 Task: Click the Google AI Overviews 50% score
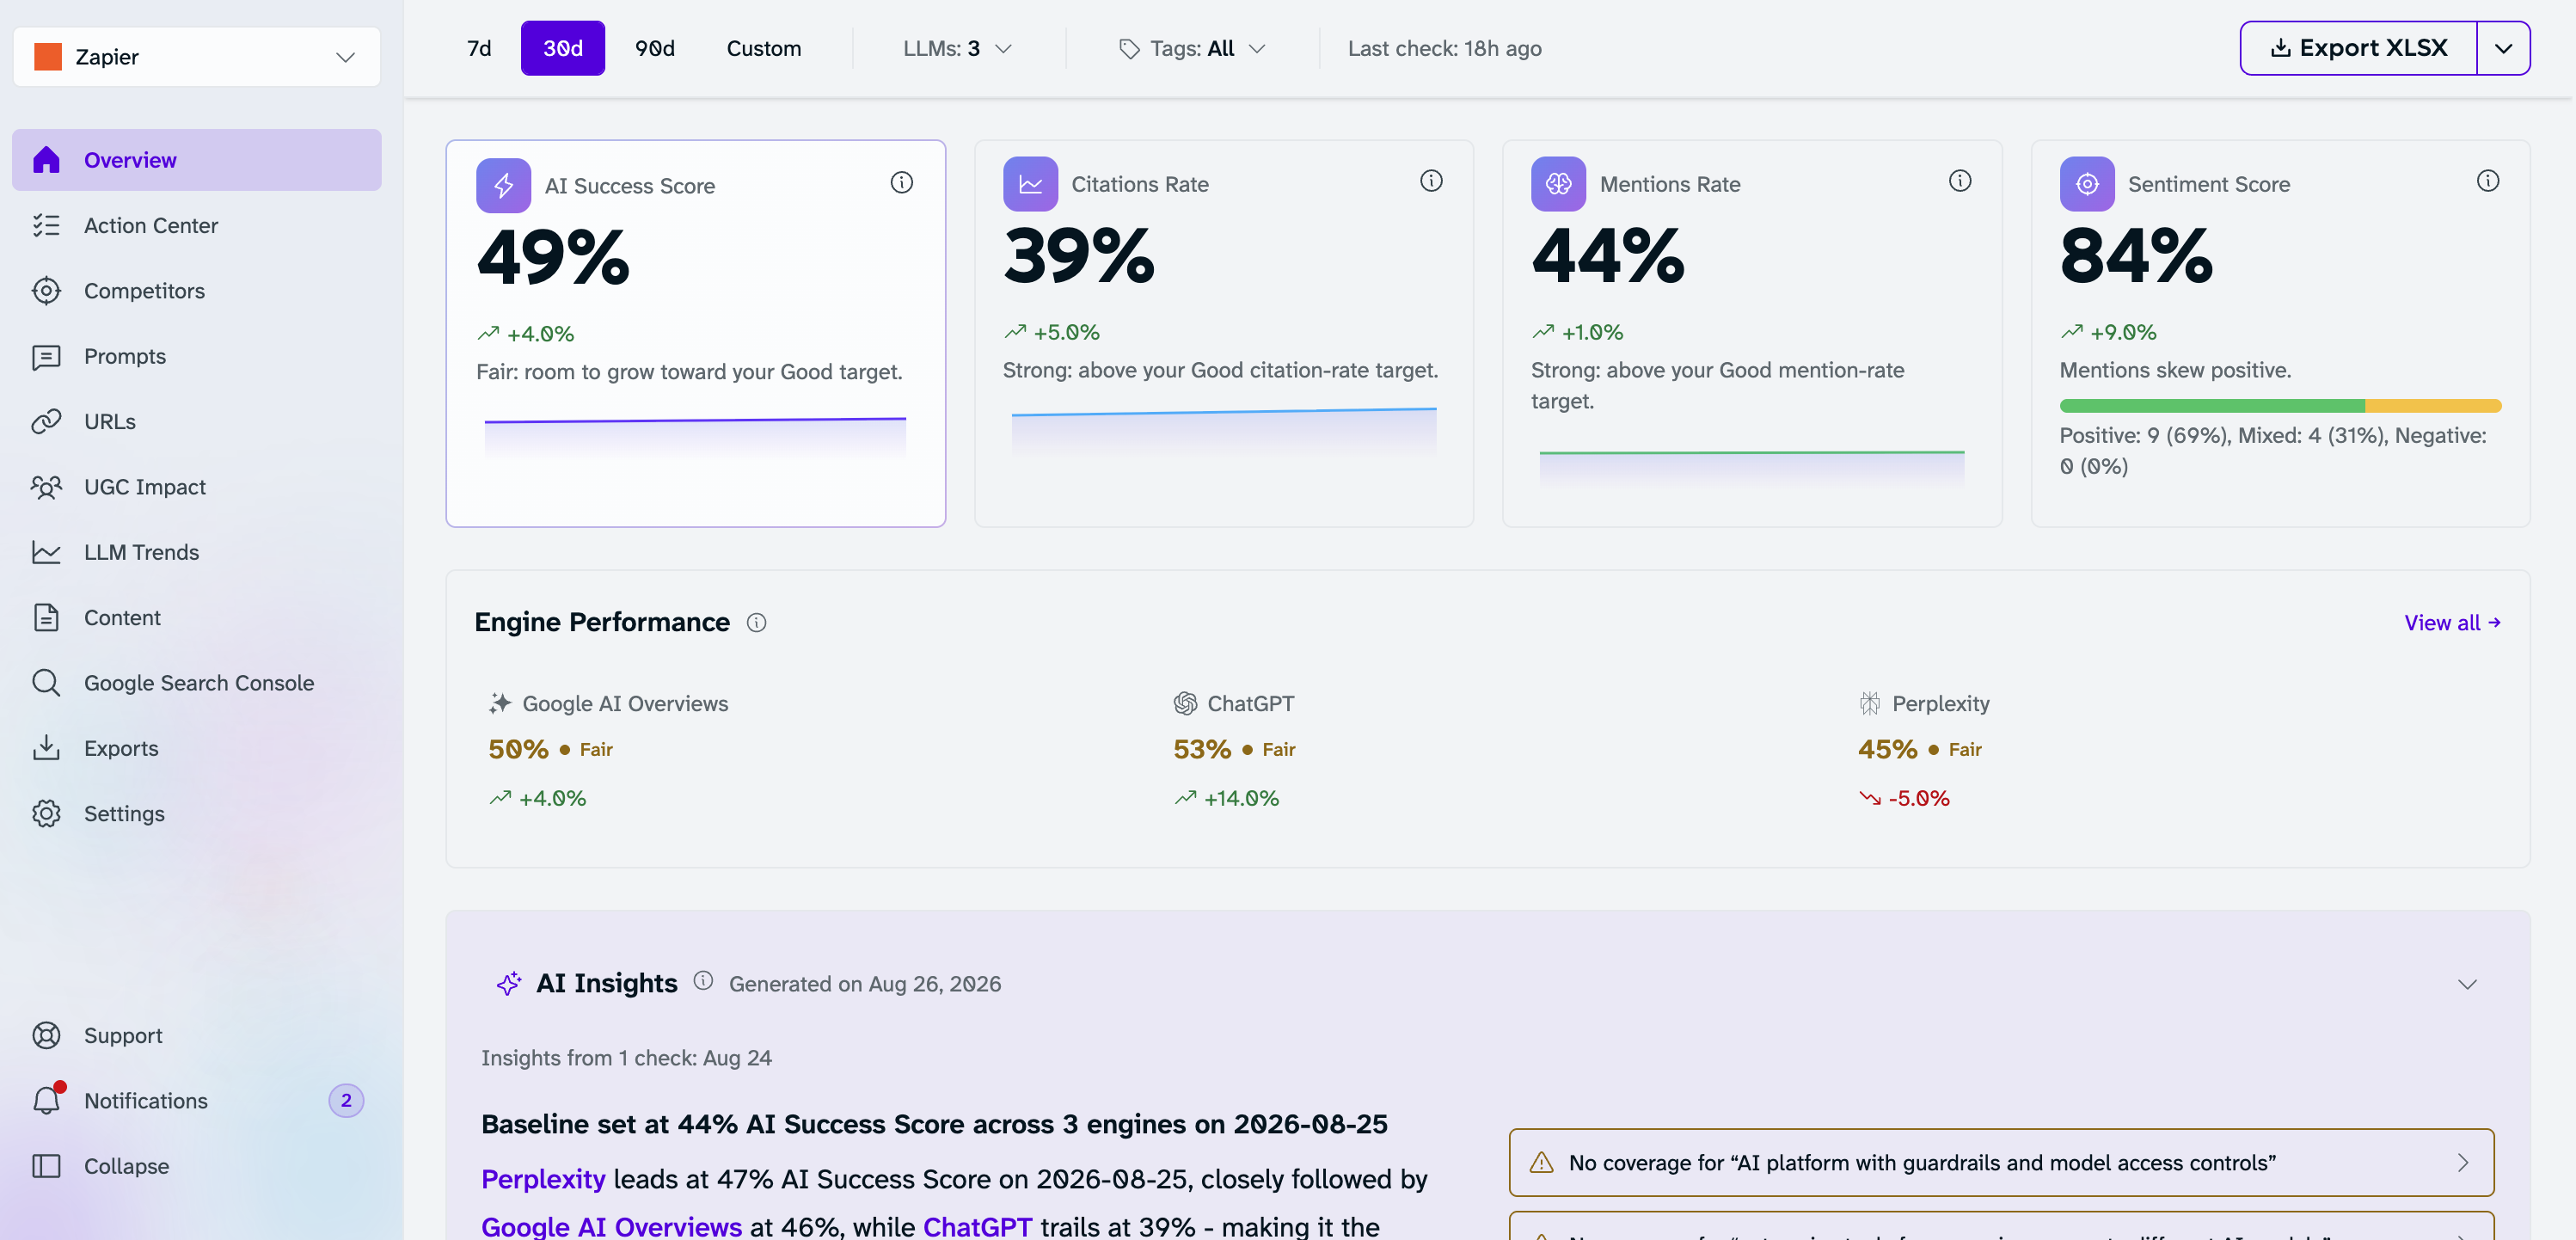(x=518, y=749)
